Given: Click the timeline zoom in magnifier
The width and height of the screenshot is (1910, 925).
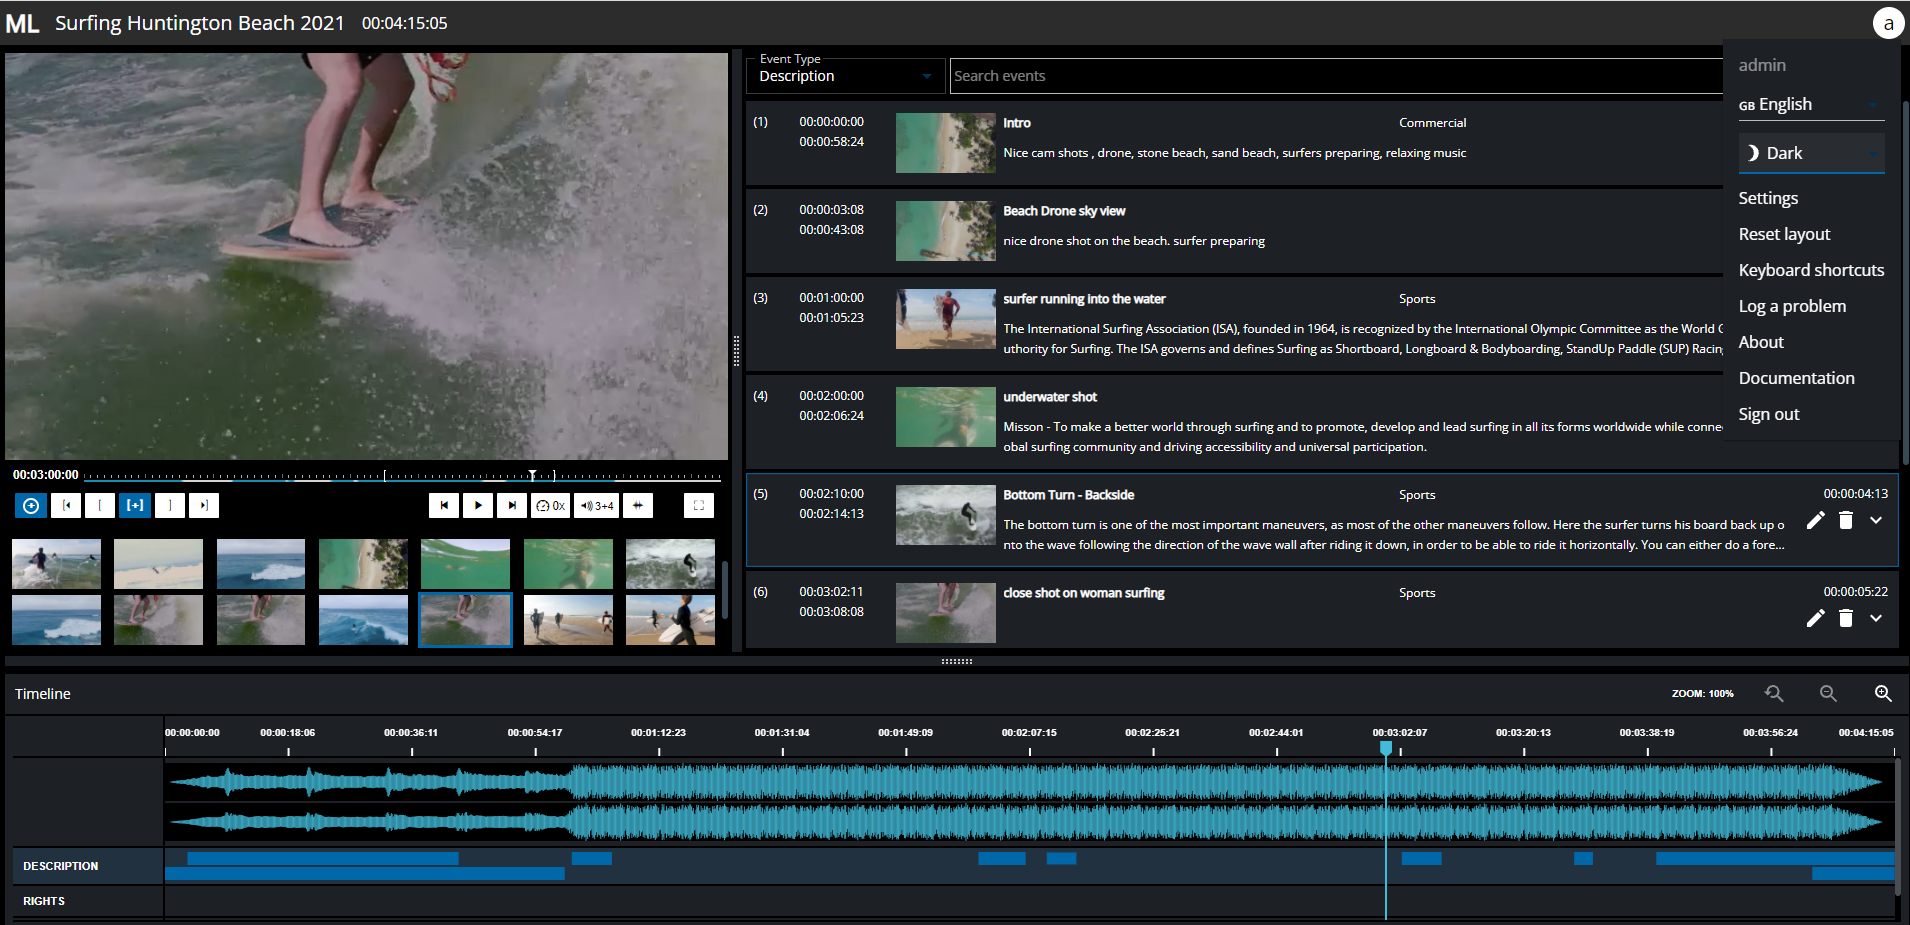Looking at the screenshot, I should [1882, 693].
